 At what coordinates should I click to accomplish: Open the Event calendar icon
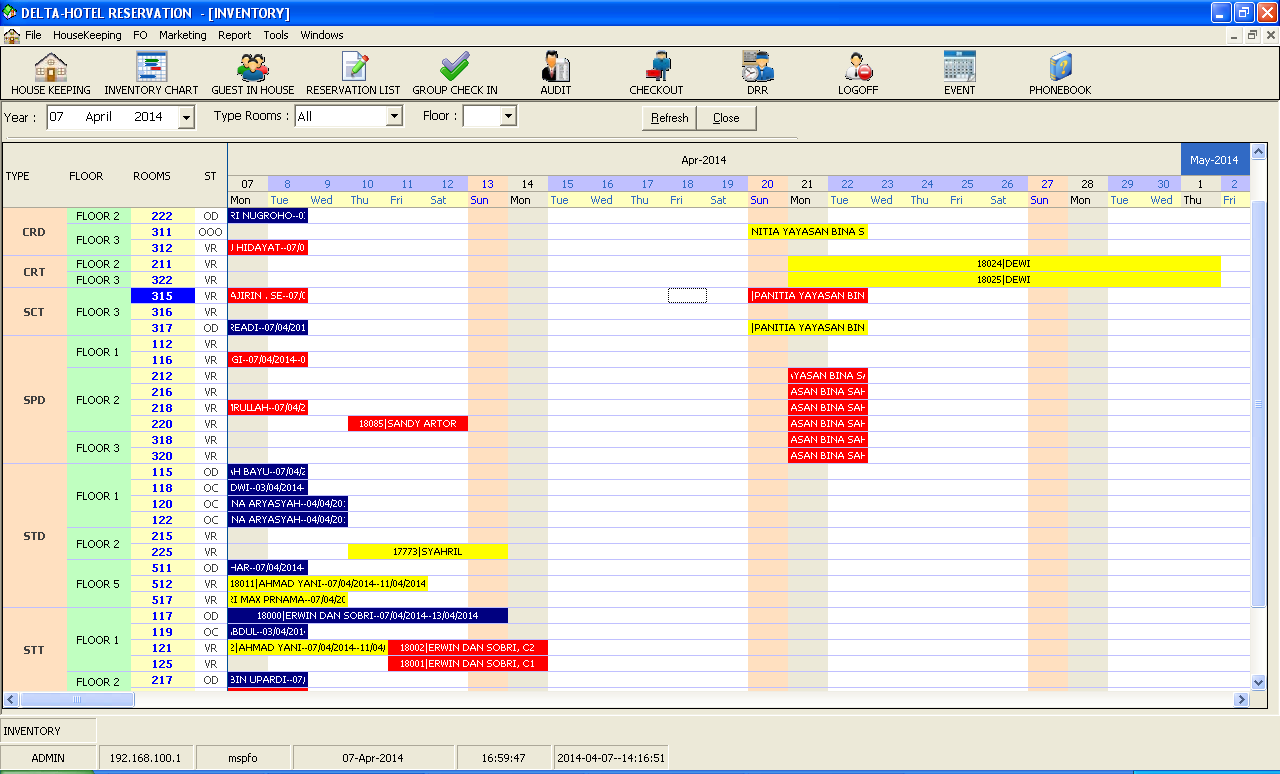pyautogui.click(x=959, y=68)
